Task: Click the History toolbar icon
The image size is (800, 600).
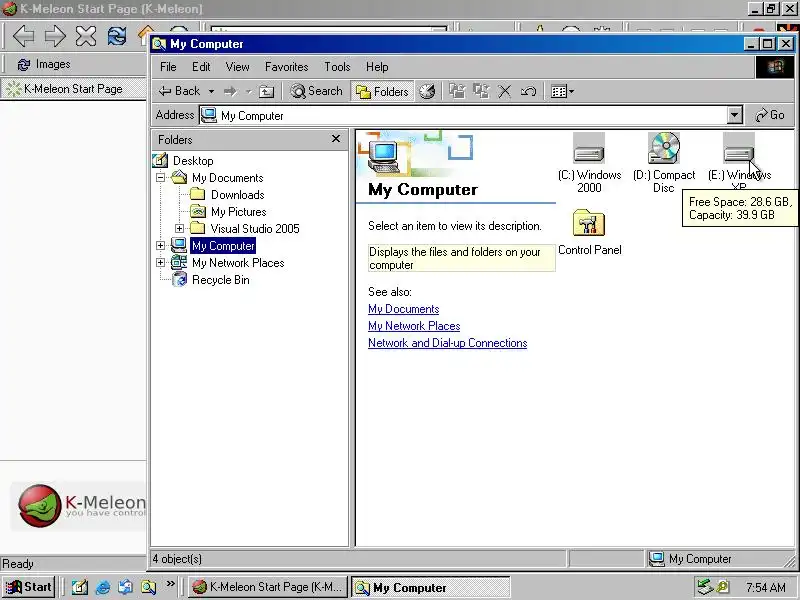Action: coord(428,92)
